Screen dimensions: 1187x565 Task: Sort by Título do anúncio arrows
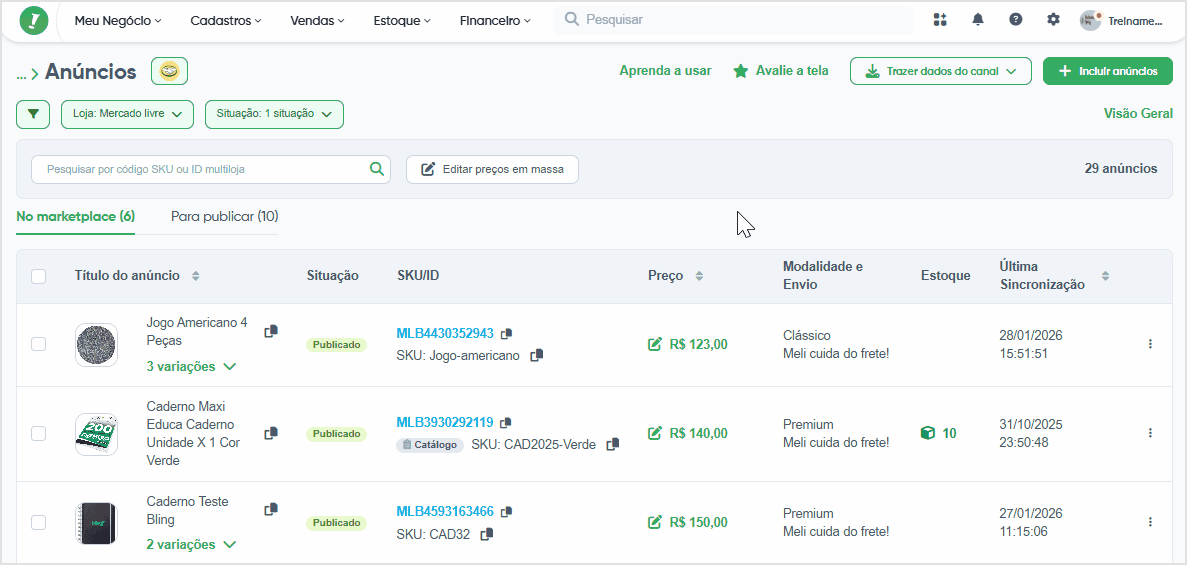click(x=195, y=276)
